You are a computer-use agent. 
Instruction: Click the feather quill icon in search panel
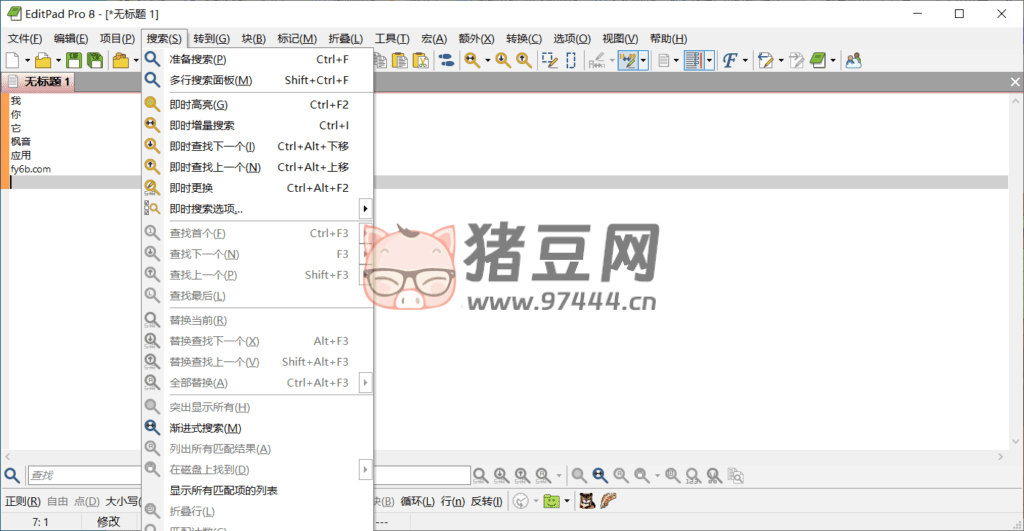point(608,502)
